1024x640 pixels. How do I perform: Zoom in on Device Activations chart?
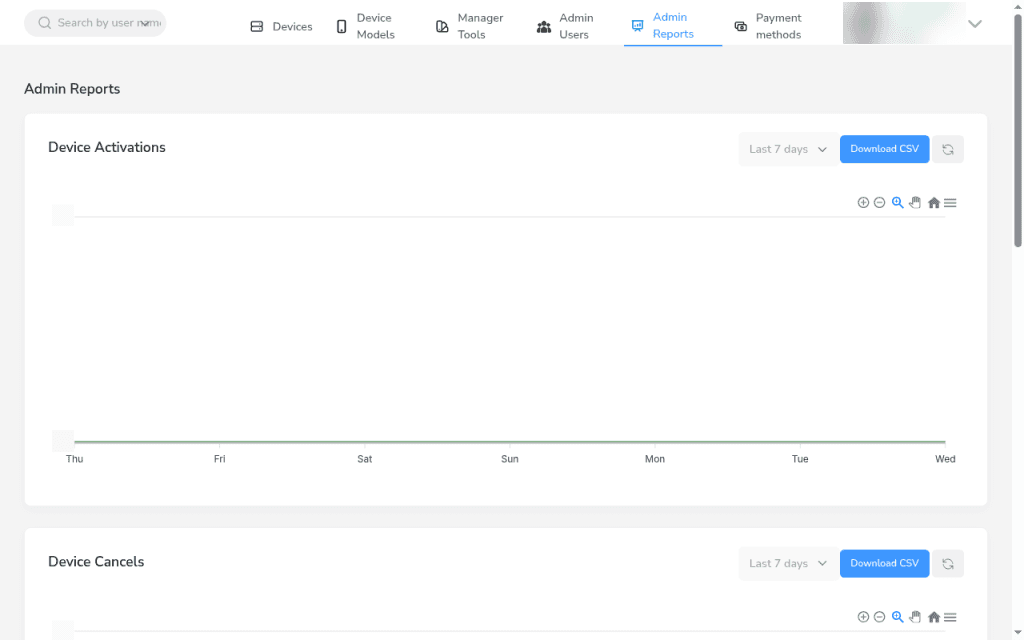[863, 202]
